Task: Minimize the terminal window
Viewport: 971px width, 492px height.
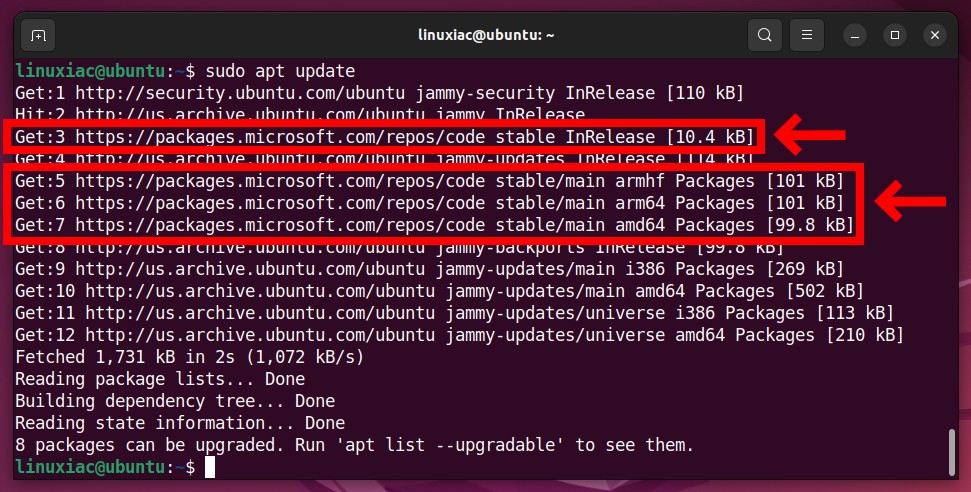Action: click(855, 35)
